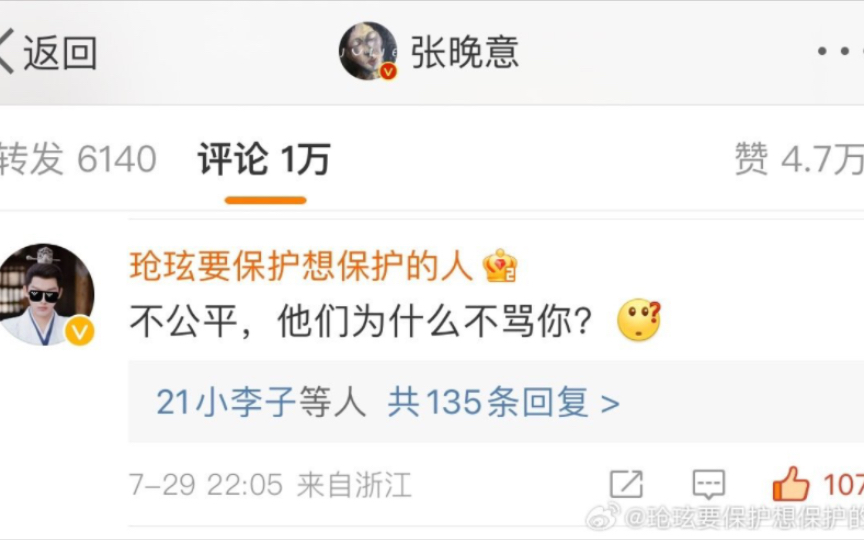Click the verified badge on 张晚意's avatar
The height and width of the screenshot is (540, 864).
[388, 71]
